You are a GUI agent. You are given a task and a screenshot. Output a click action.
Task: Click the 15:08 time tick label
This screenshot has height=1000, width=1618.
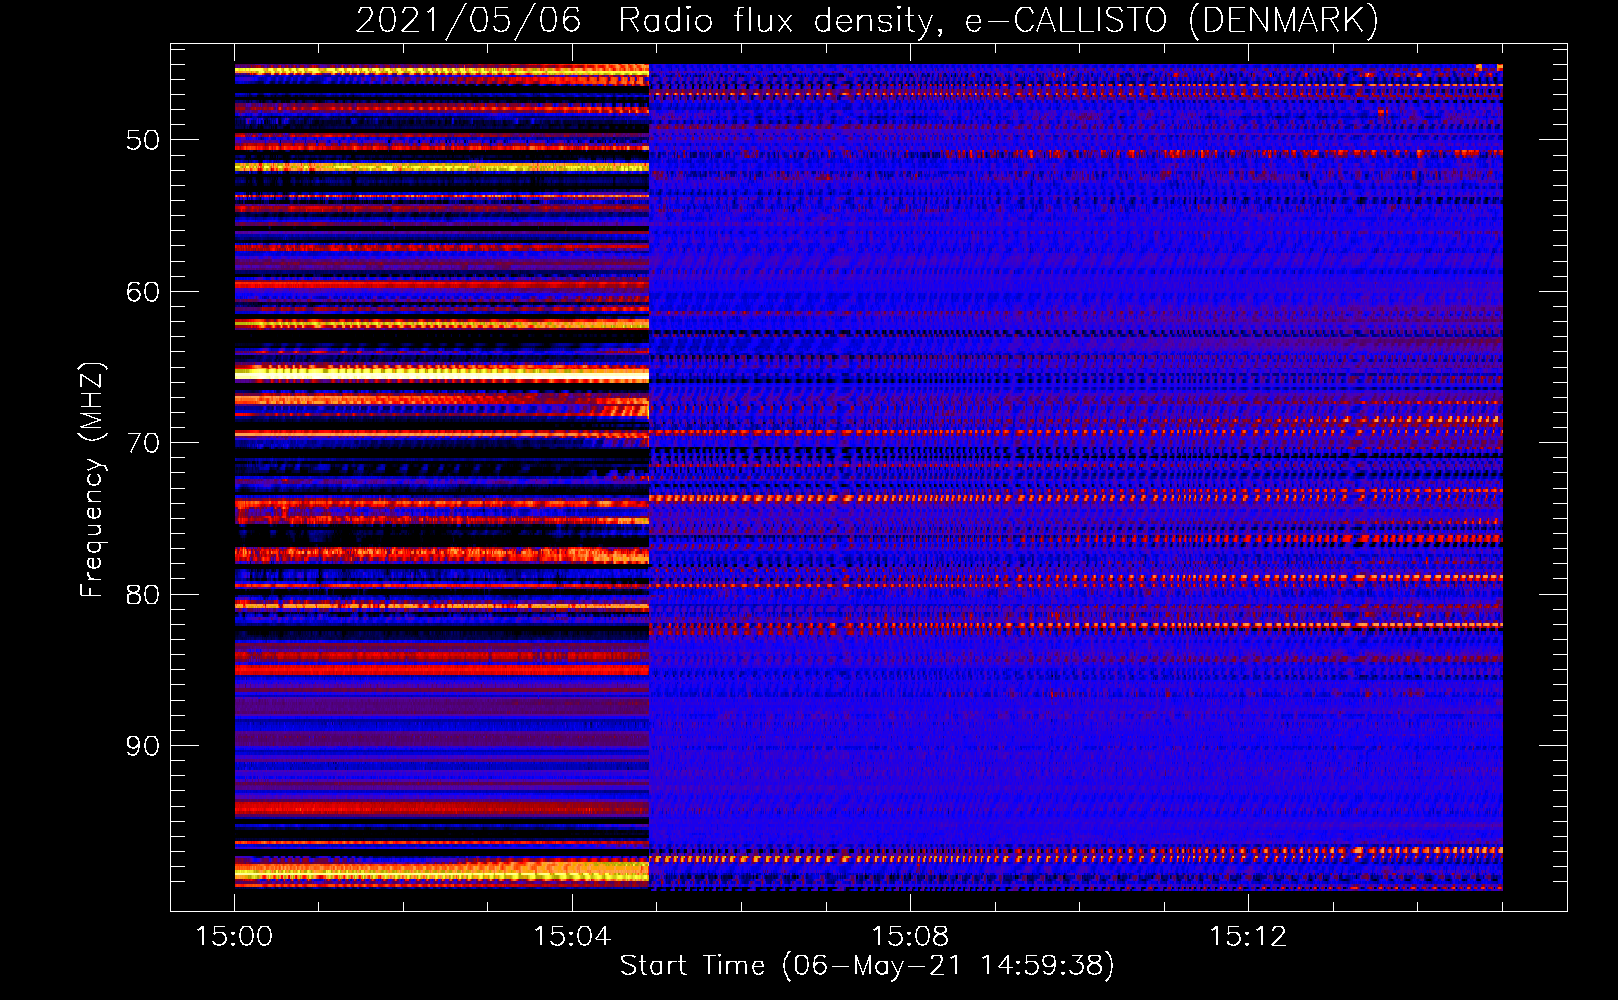910,937
